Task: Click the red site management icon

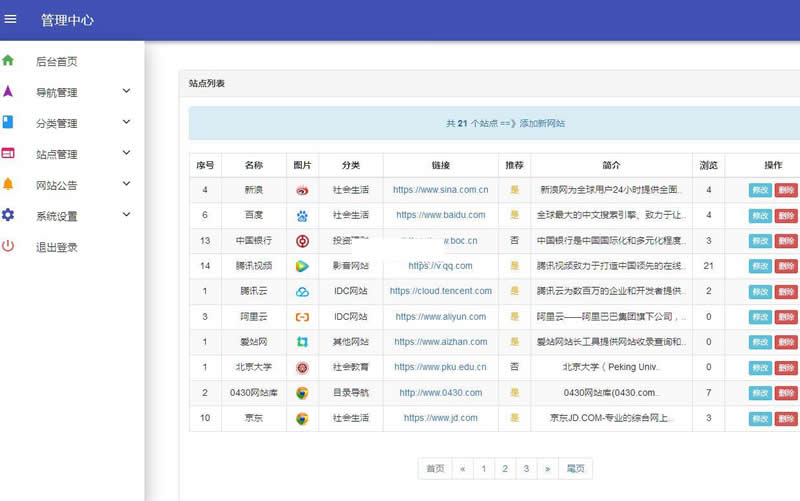Action: [x=8, y=154]
